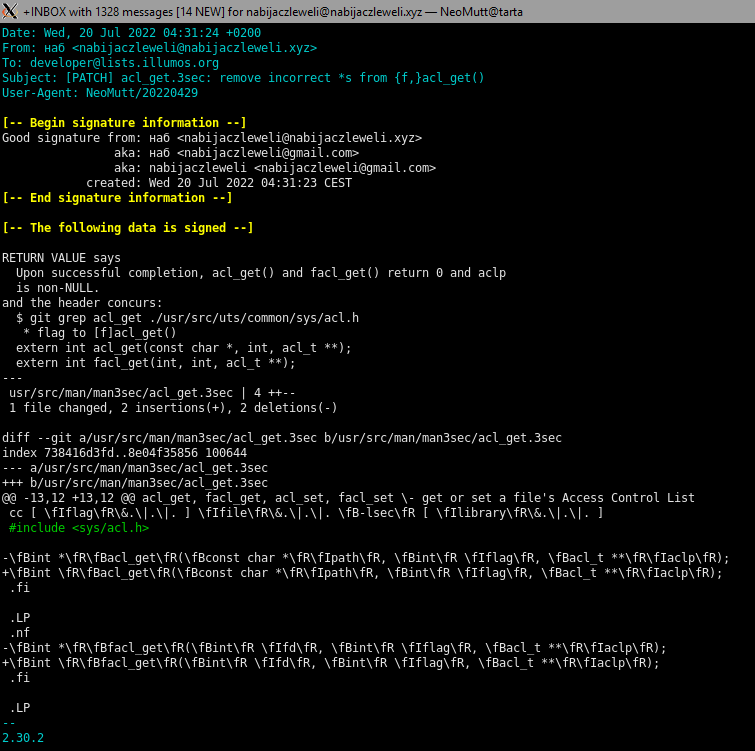Viewport: 755px width, 751px height.
Task: Click the @@ -13,12 +13,12 hunk header
Action: (x=348, y=498)
